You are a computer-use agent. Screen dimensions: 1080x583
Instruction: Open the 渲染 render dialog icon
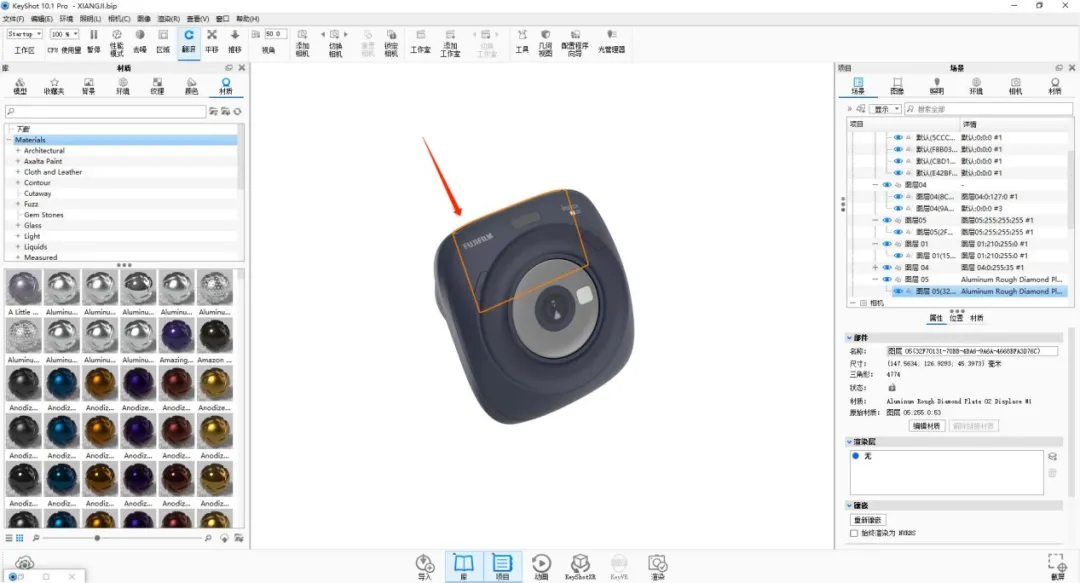[658, 567]
